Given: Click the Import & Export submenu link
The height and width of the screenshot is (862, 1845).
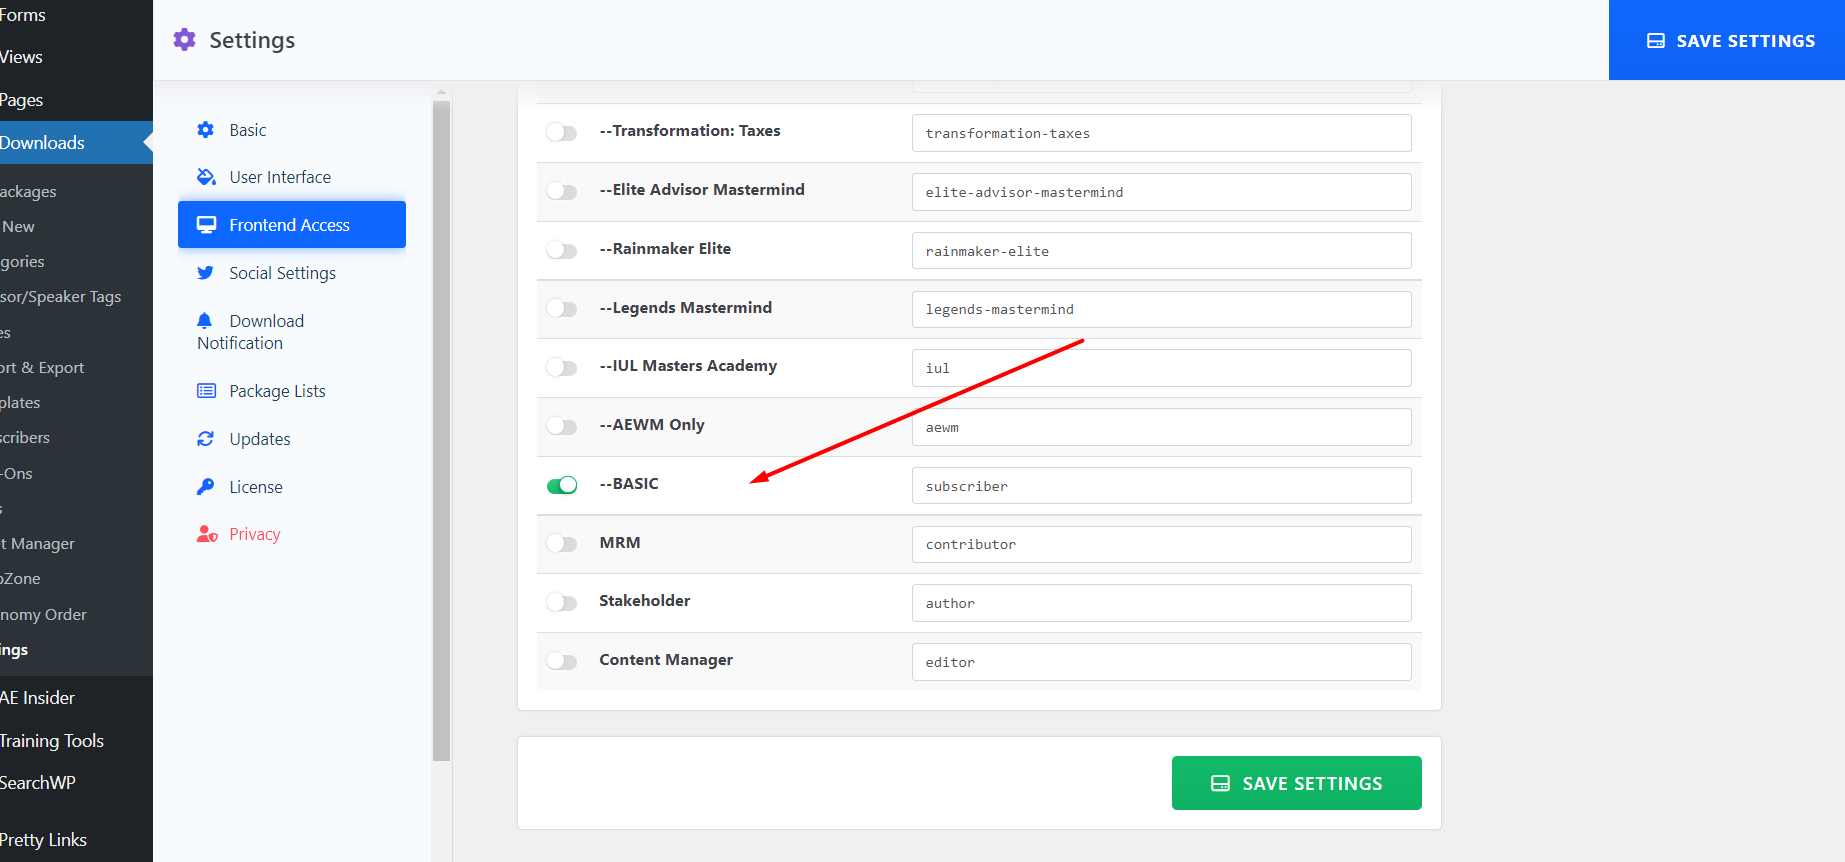Looking at the screenshot, I should coord(43,368).
